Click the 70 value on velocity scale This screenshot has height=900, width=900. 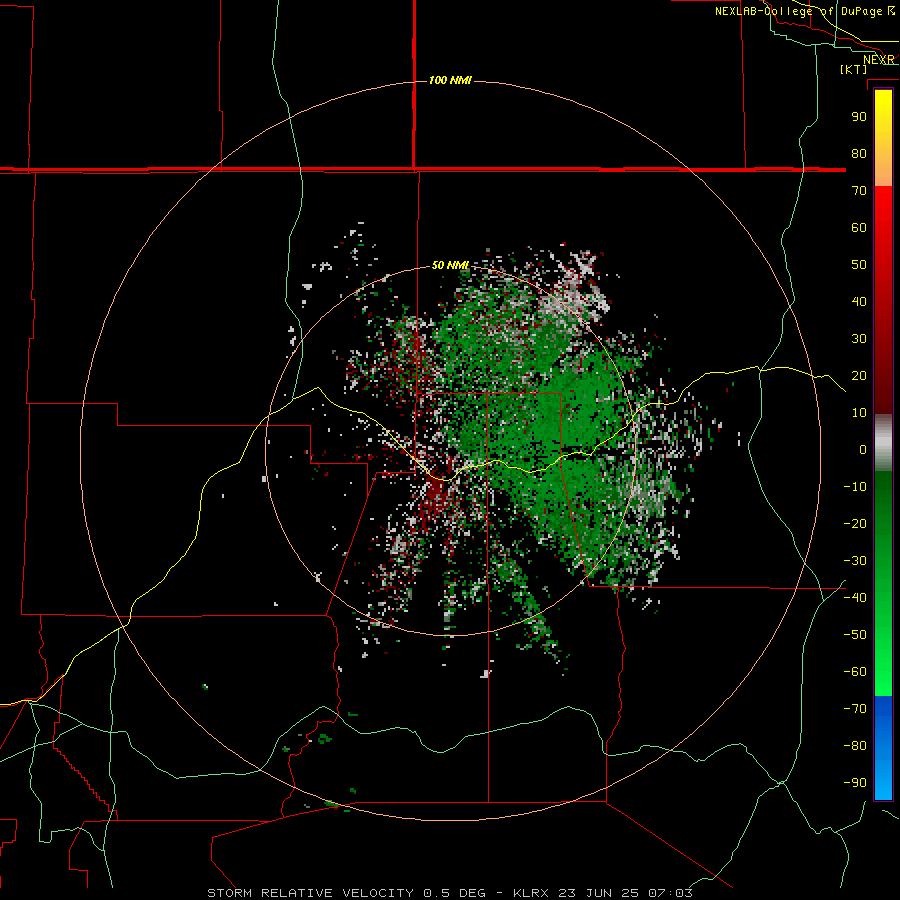point(859,191)
